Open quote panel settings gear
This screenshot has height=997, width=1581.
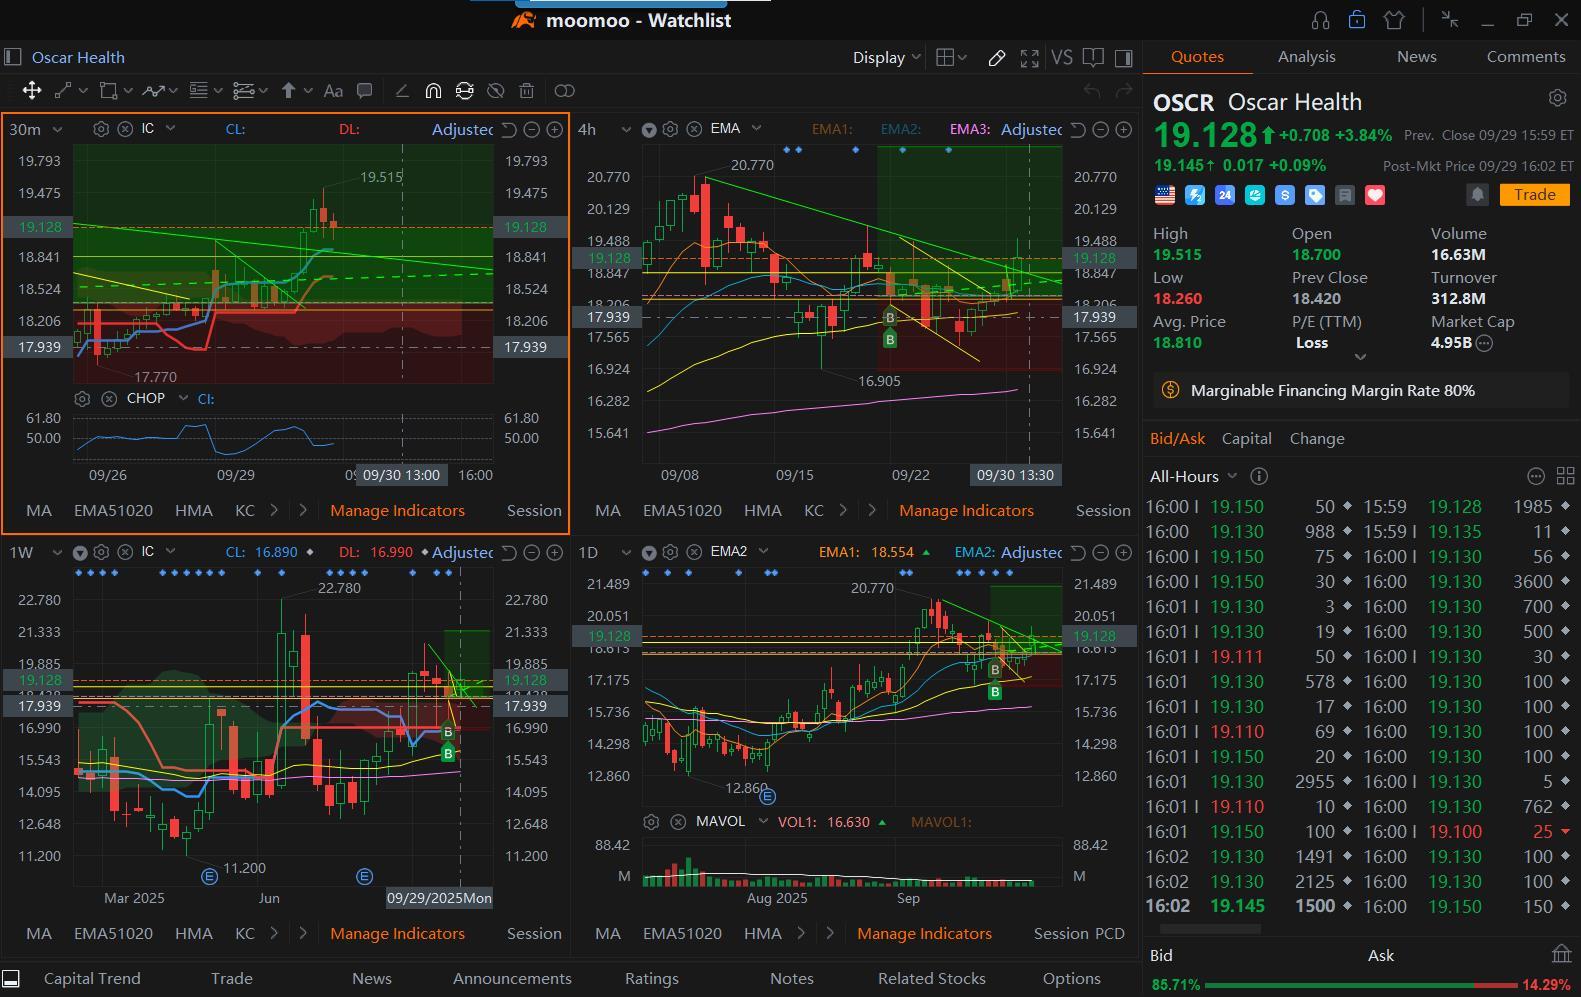pyautogui.click(x=1557, y=98)
